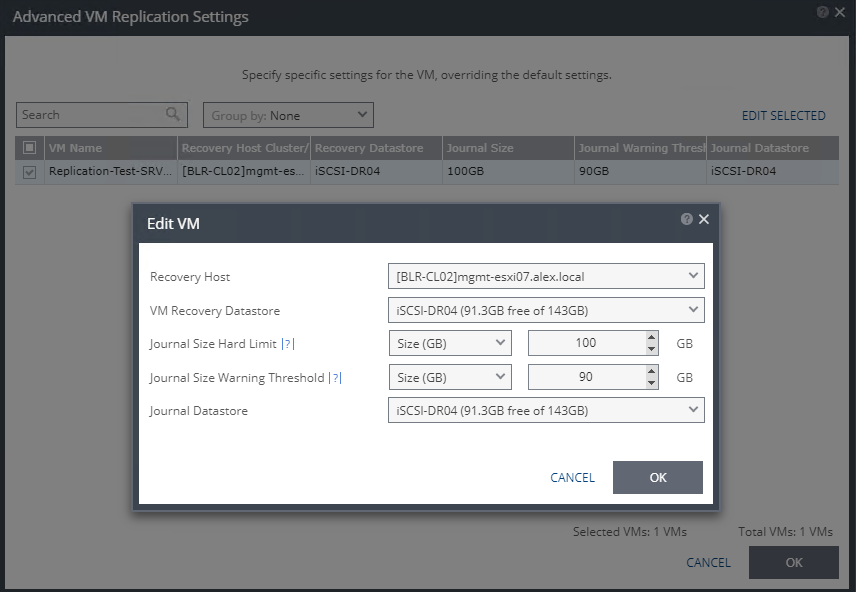
Task: Click the search magnifier icon
Action: [x=173, y=115]
